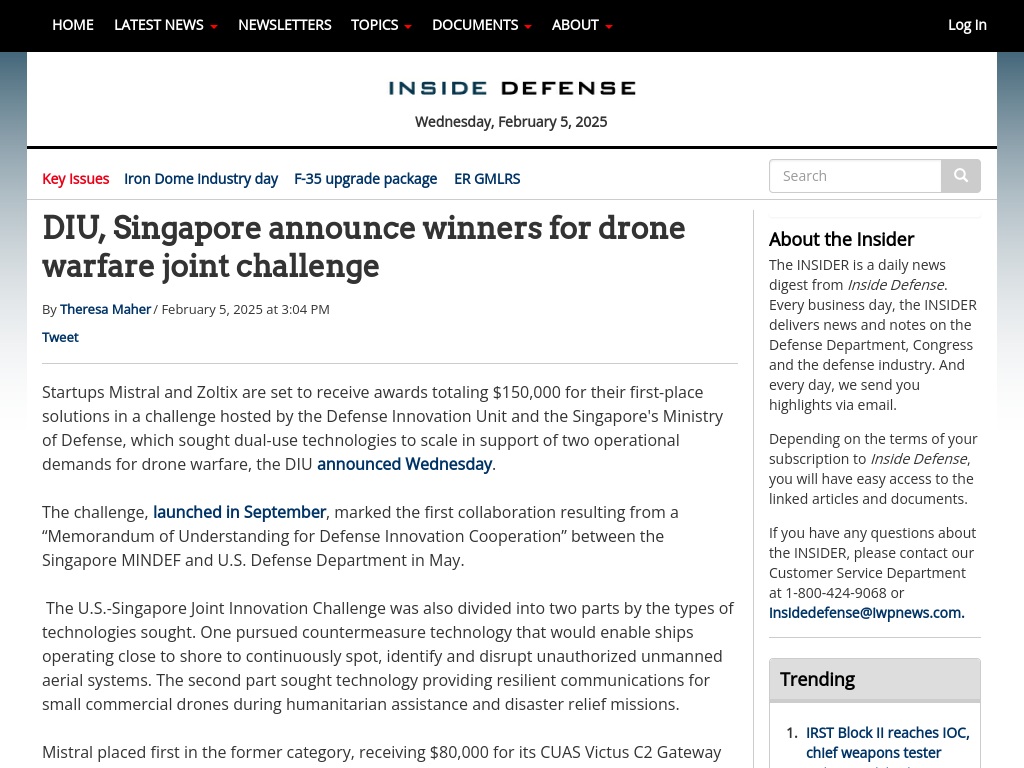Open the NEWSLETTERS menu item

(285, 25)
